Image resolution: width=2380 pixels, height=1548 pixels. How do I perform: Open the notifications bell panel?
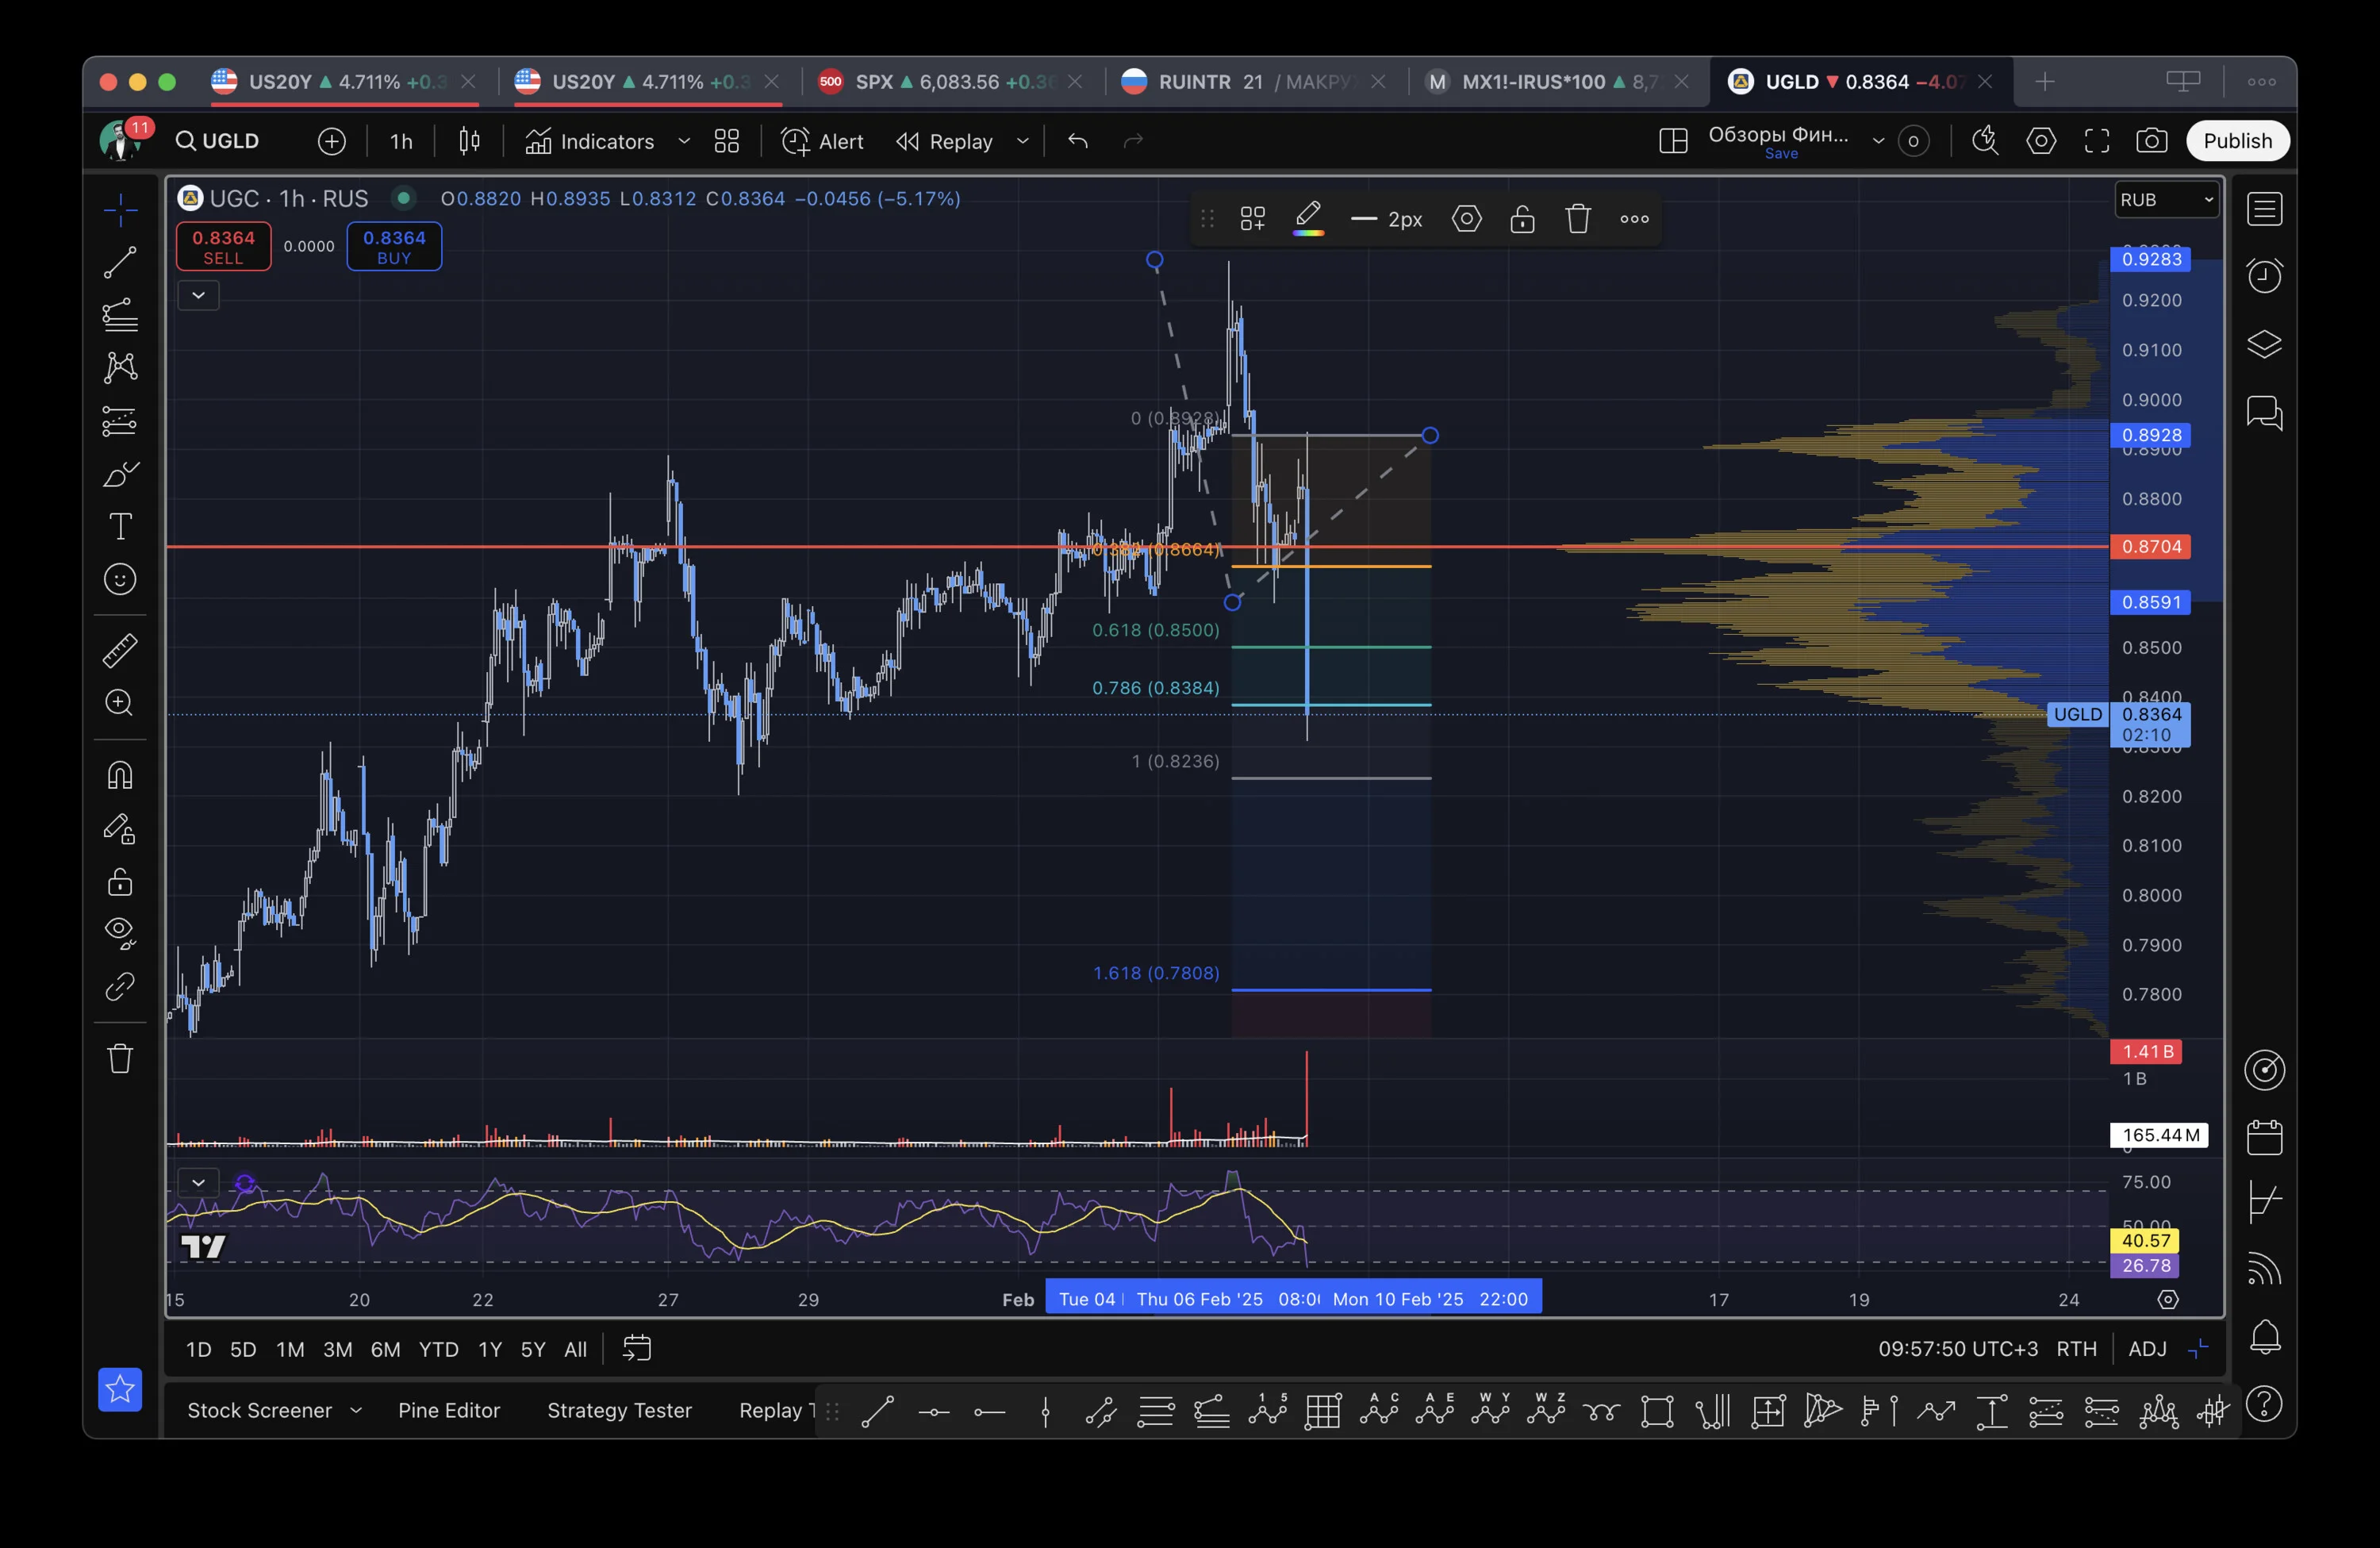tap(2264, 1337)
